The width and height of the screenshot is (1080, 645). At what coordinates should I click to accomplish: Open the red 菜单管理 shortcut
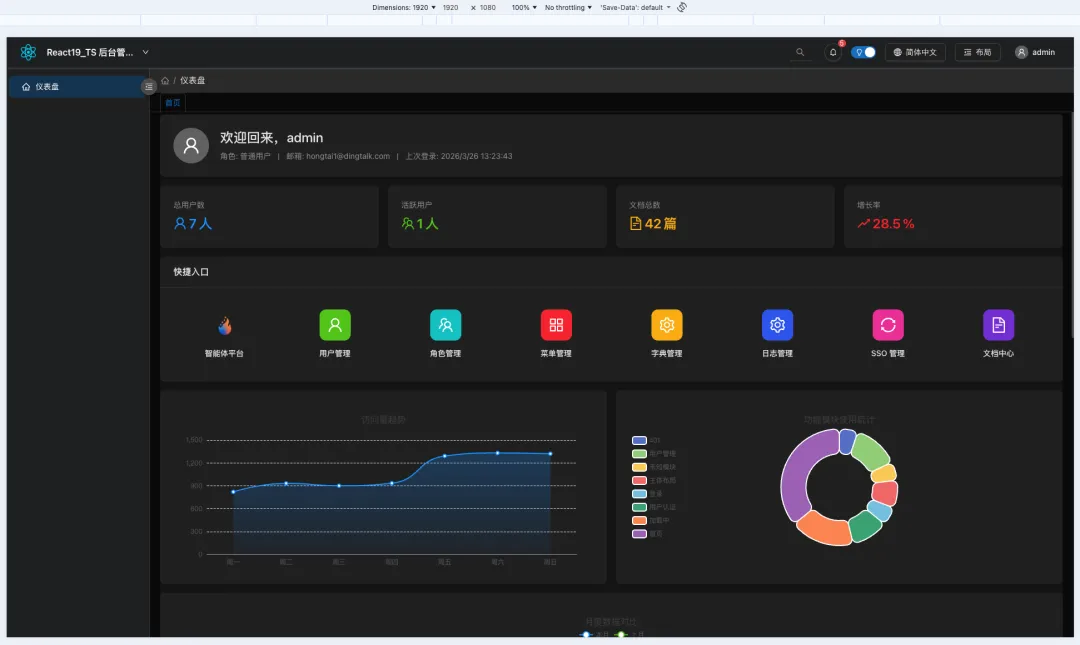pos(556,325)
